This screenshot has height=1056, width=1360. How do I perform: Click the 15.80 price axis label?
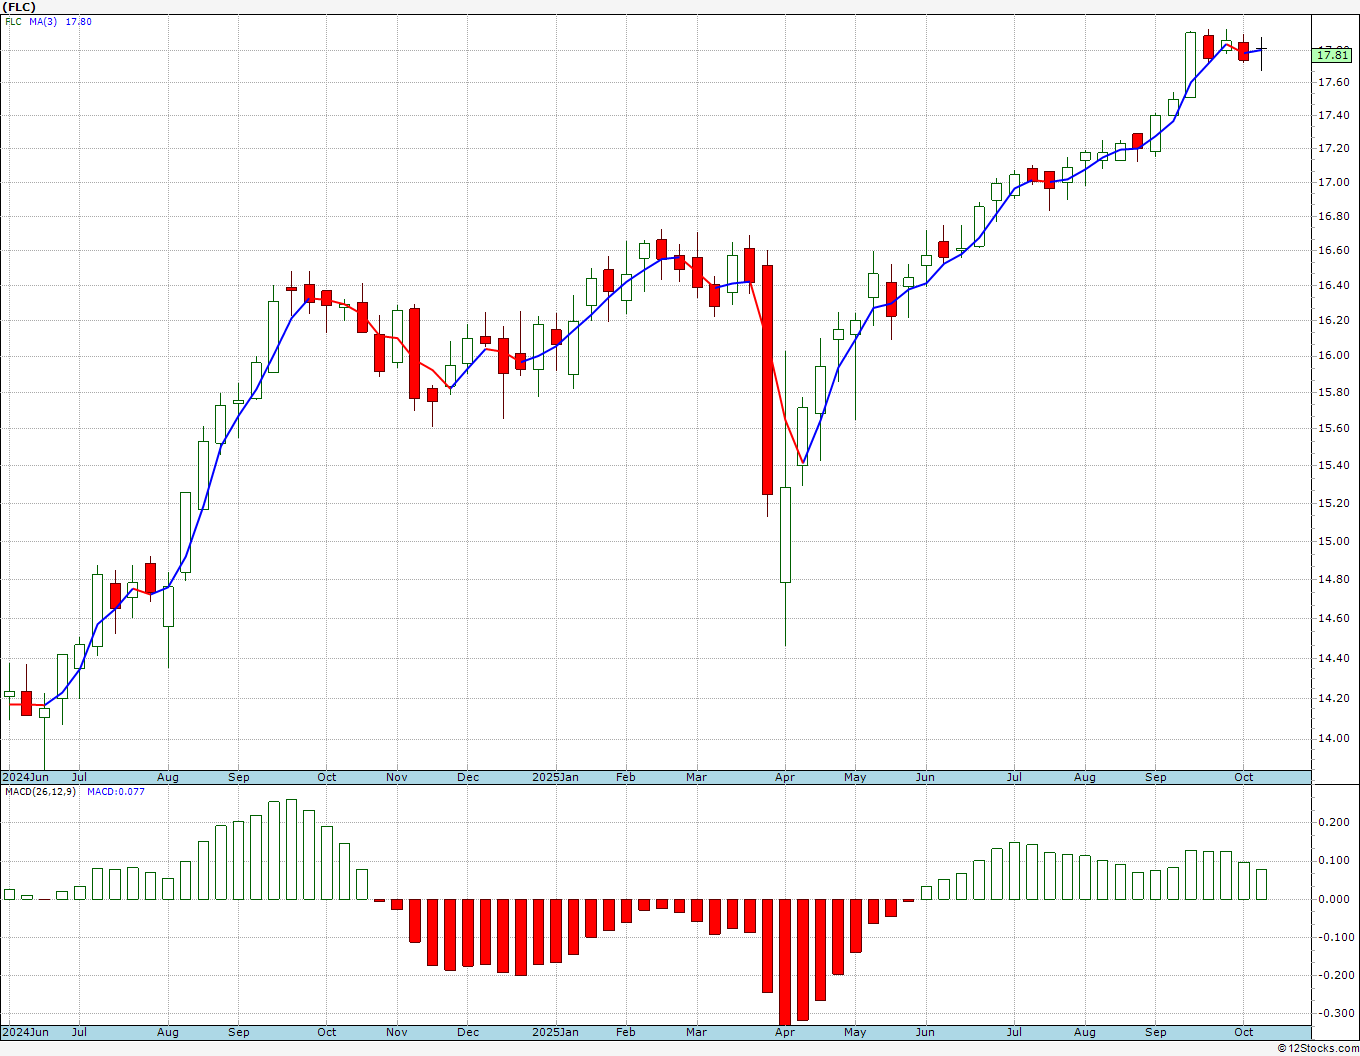tap(1333, 393)
